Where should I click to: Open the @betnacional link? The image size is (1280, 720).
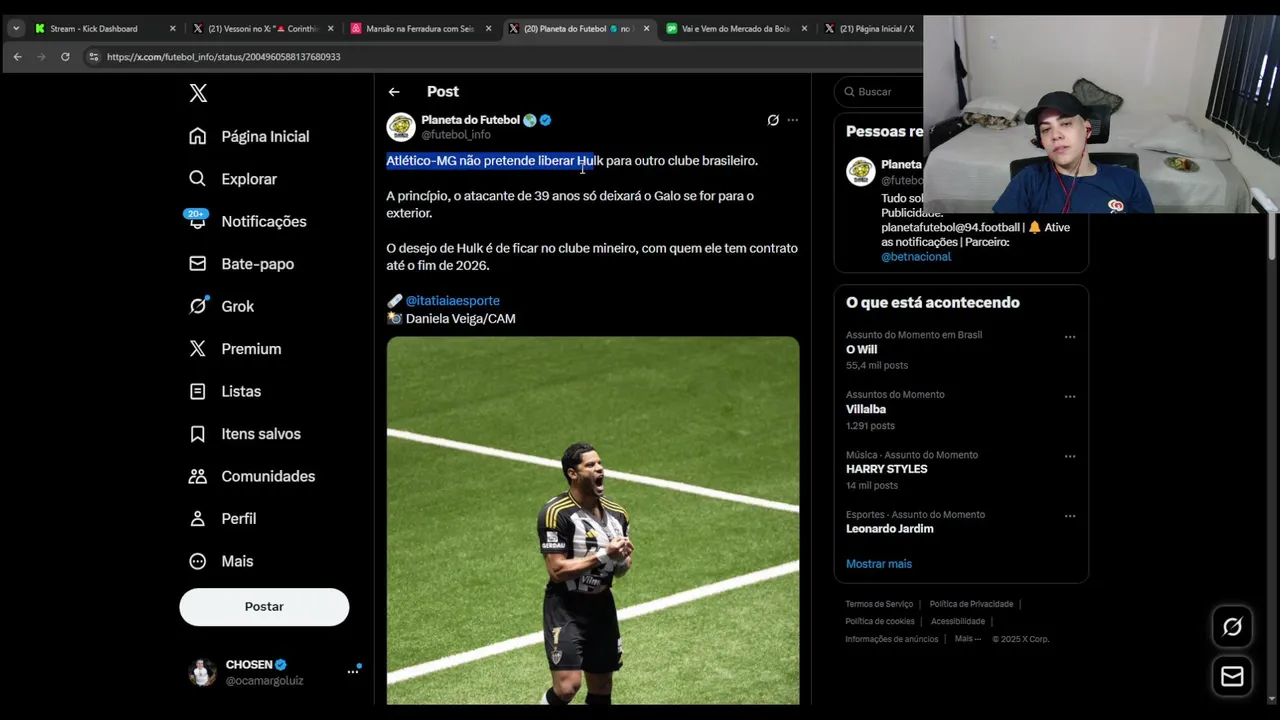tap(916, 257)
